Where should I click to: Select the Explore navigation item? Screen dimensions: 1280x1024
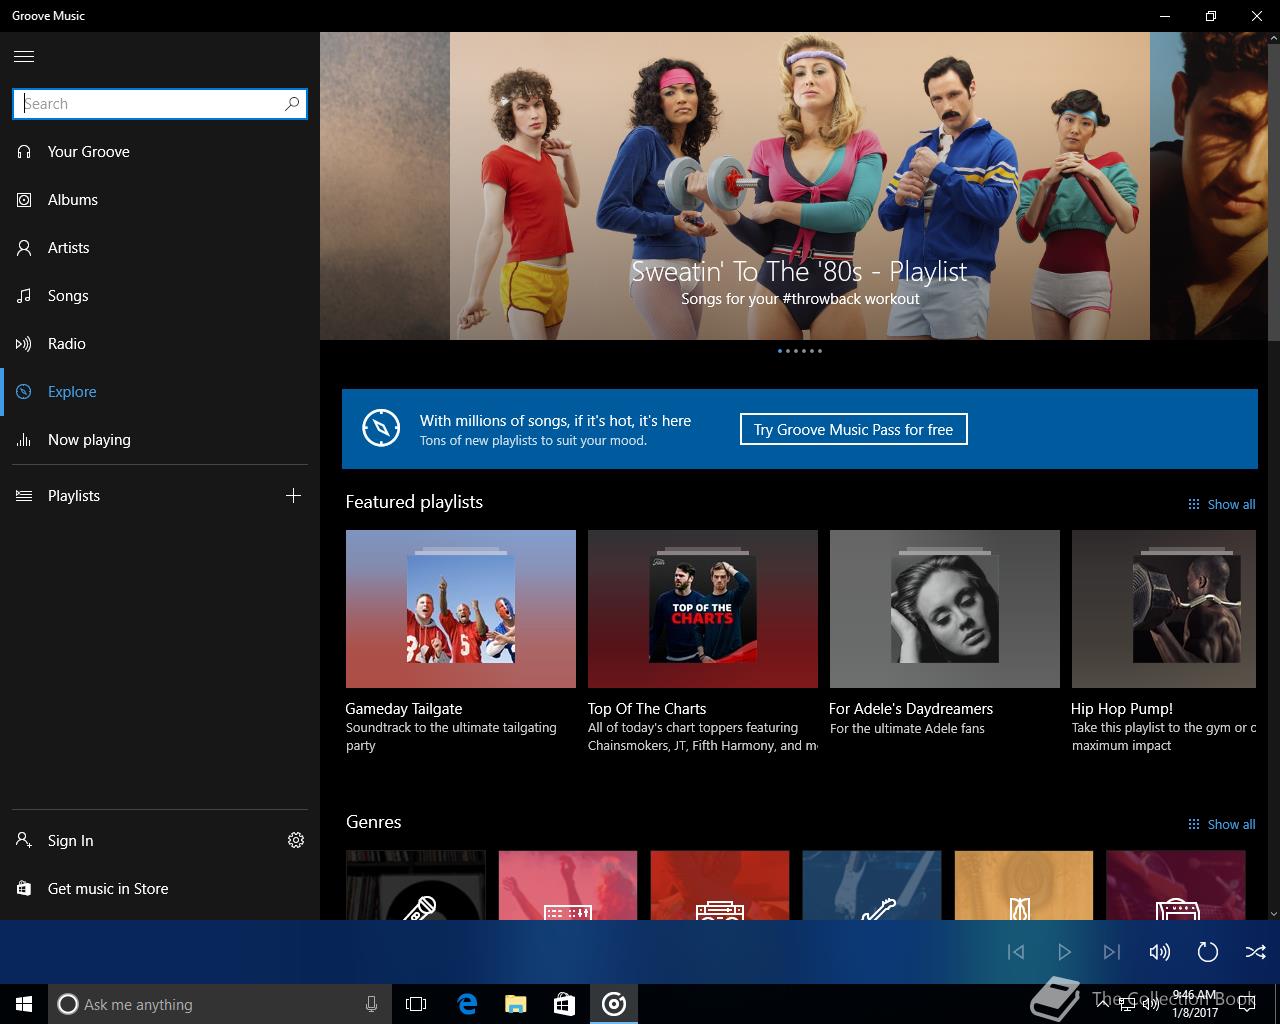tap(160, 392)
